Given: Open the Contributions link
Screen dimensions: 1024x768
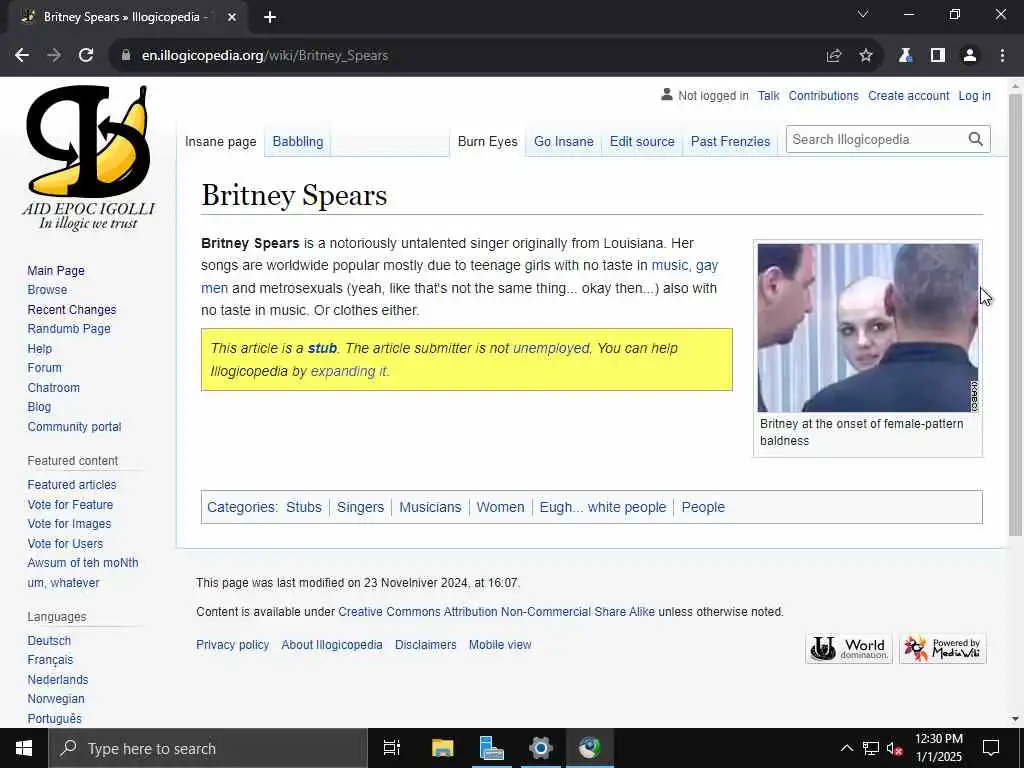Looking at the screenshot, I should pos(824,95).
